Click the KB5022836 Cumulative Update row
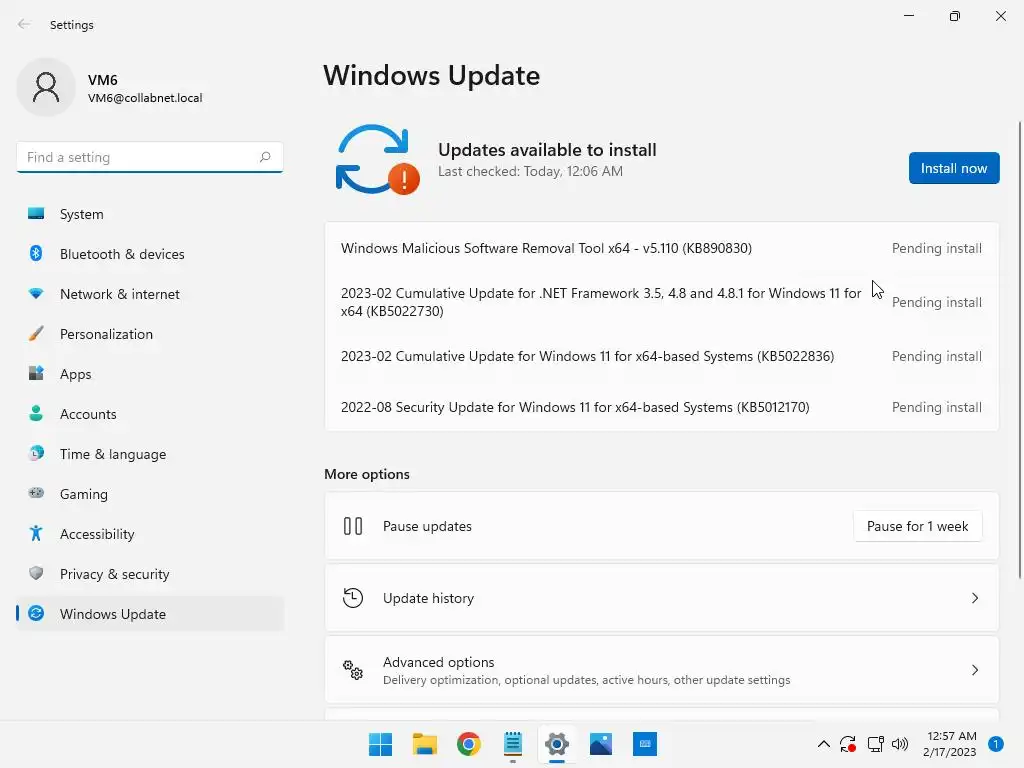1024x768 pixels. click(x=661, y=356)
